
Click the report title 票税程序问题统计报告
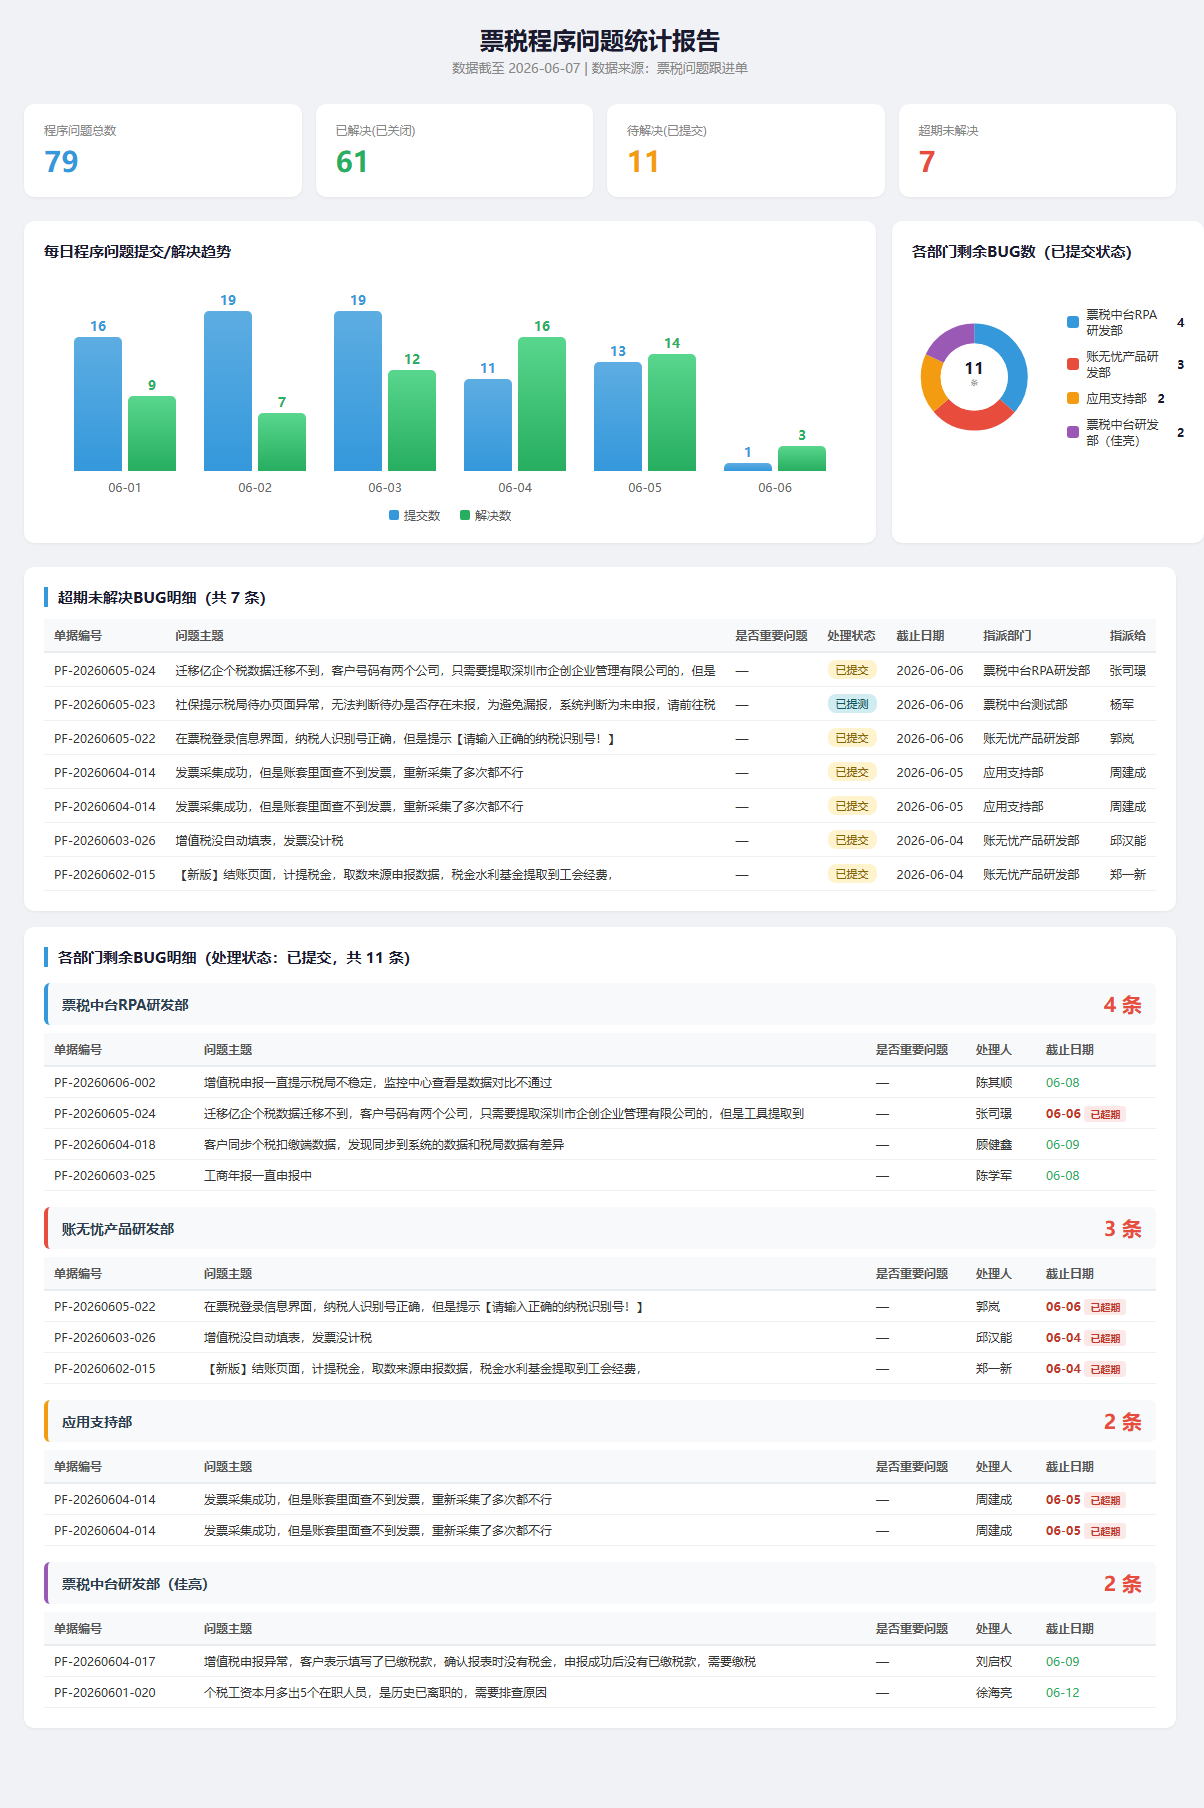click(600, 41)
